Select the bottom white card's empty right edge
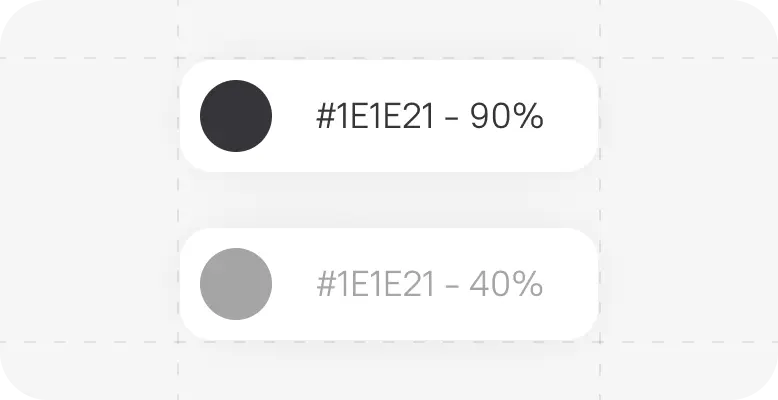This screenshot has height=400, width=778. (x=571, y=284)
